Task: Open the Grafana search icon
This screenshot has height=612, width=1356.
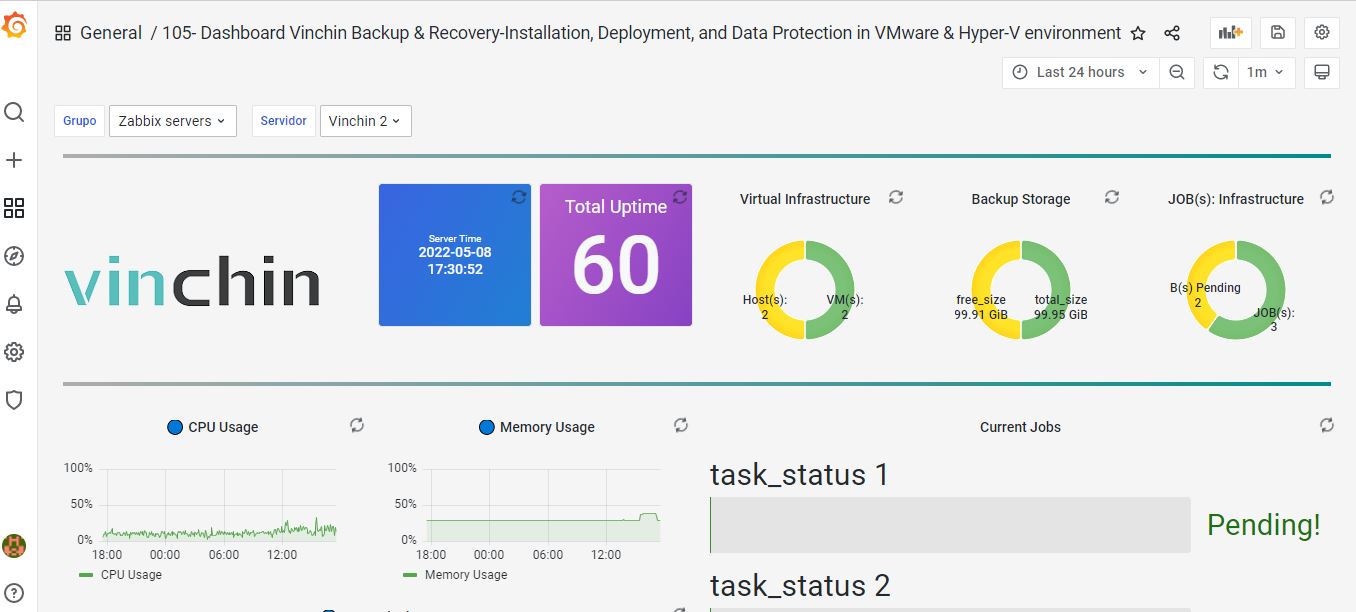Action: point(14,112)
